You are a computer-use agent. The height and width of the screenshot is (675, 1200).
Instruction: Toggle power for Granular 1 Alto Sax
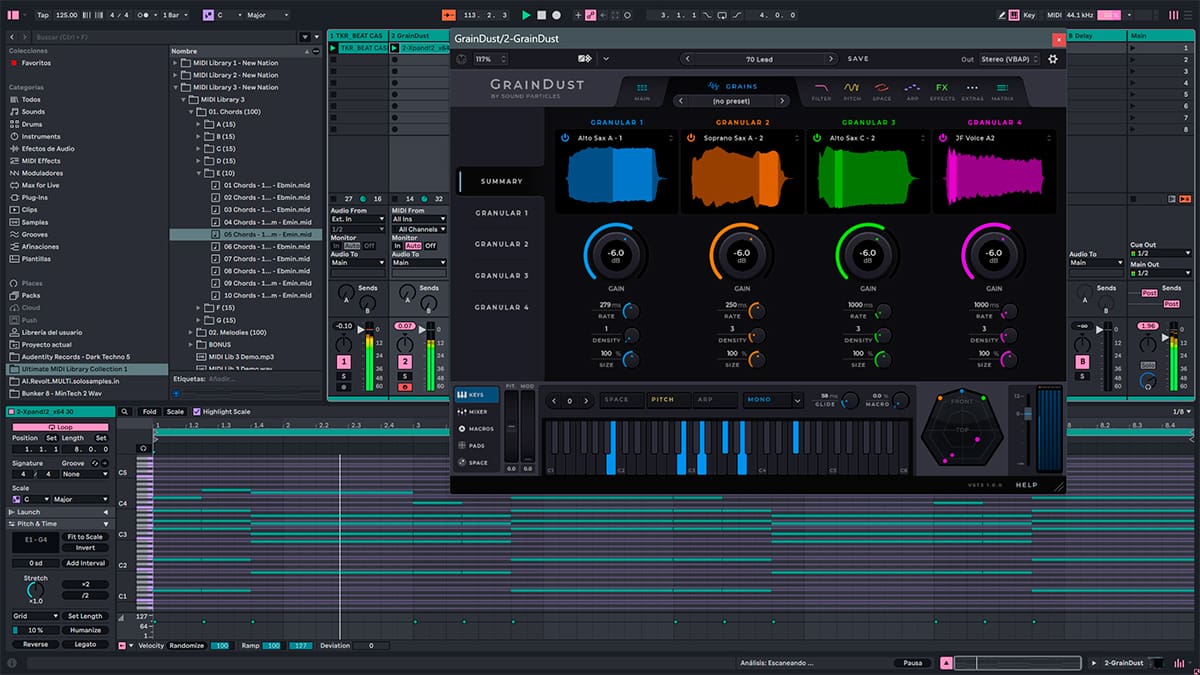click(x=565, y=138)
